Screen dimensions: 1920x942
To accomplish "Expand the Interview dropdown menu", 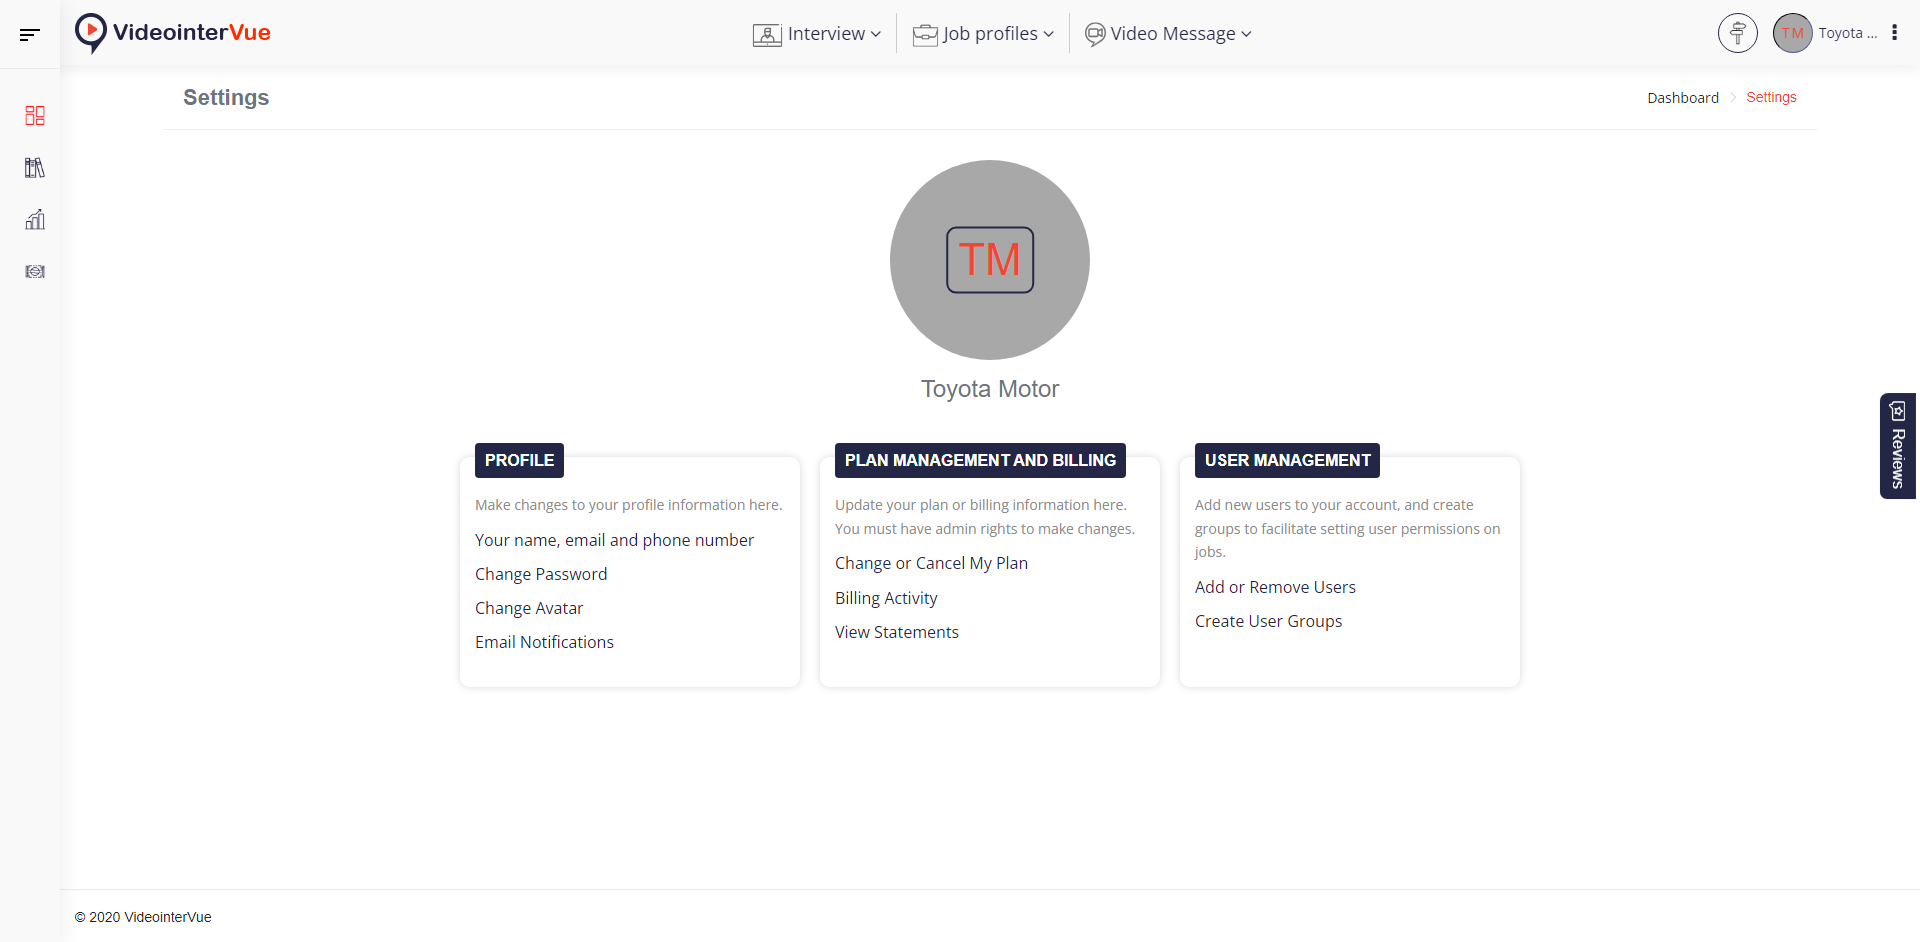I will click(817, 34).
